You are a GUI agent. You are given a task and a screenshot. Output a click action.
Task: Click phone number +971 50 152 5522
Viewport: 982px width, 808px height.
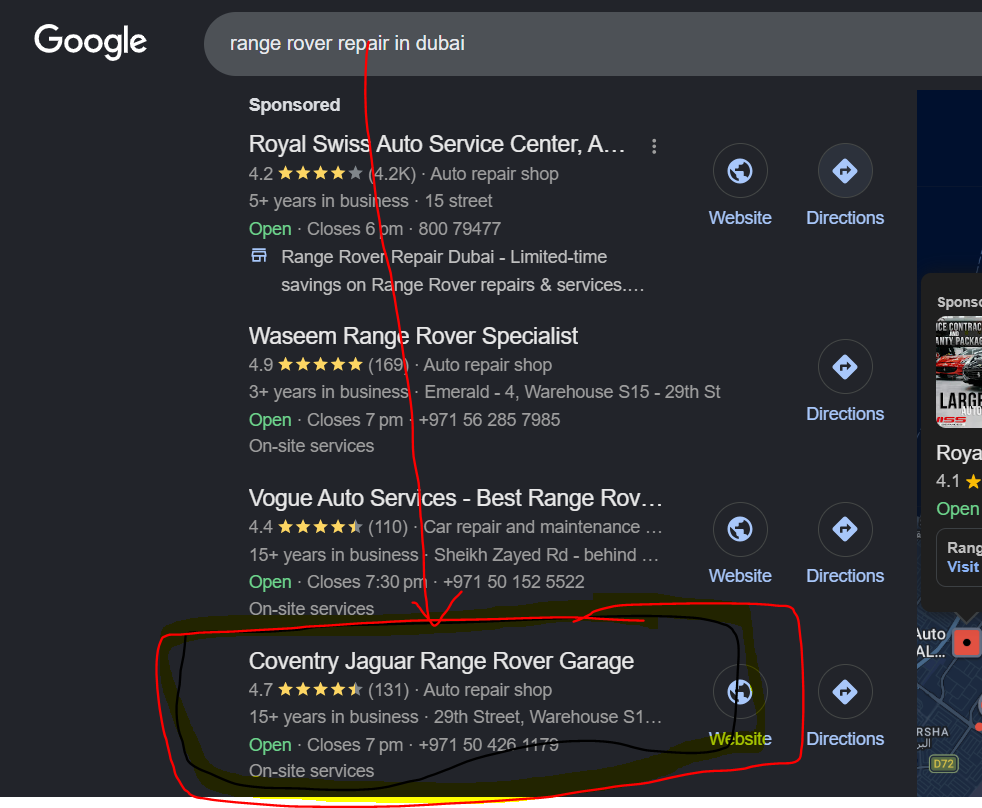514,582
